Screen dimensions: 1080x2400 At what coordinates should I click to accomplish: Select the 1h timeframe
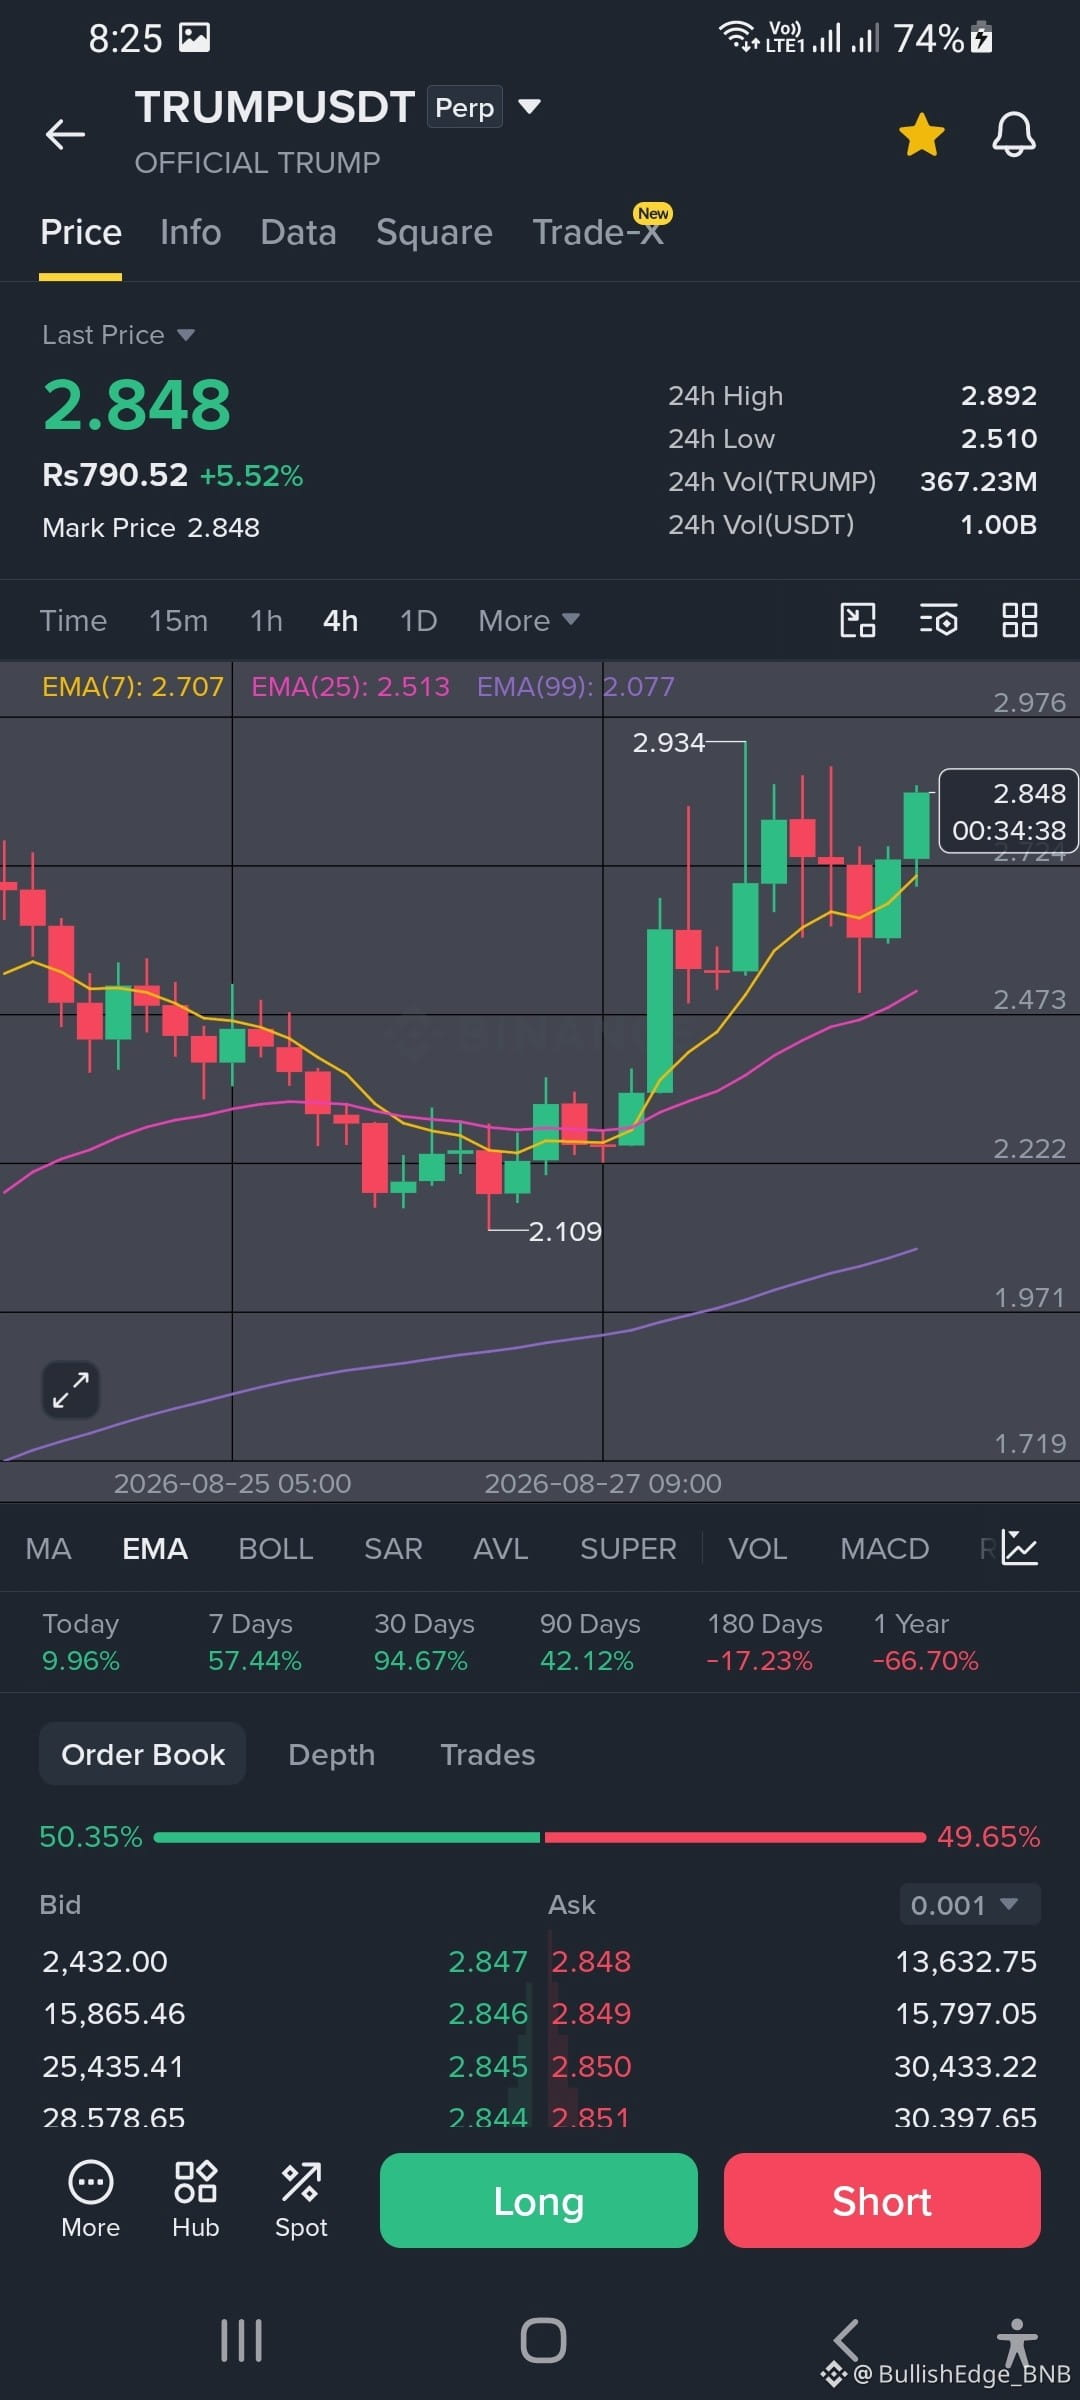coord(266,621)
